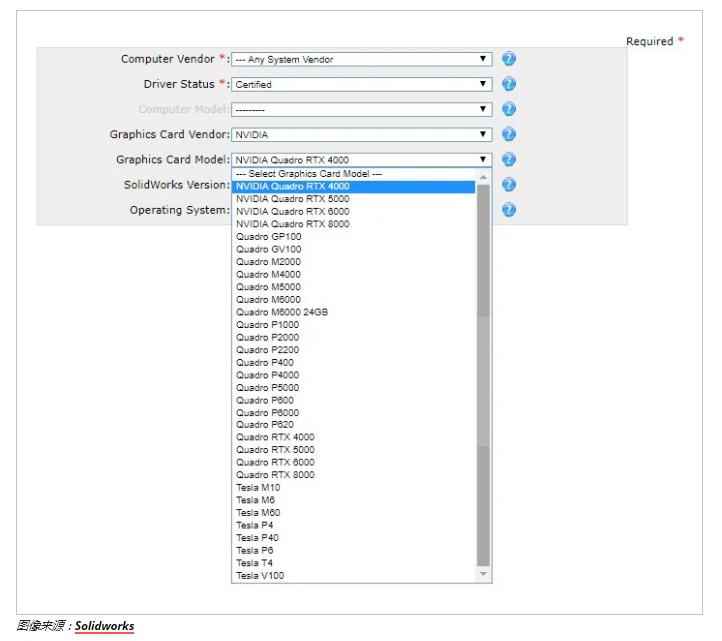Click scroll up arrow of model list
This screenshot has height=641, width=722.
click(x=484, y=176)
